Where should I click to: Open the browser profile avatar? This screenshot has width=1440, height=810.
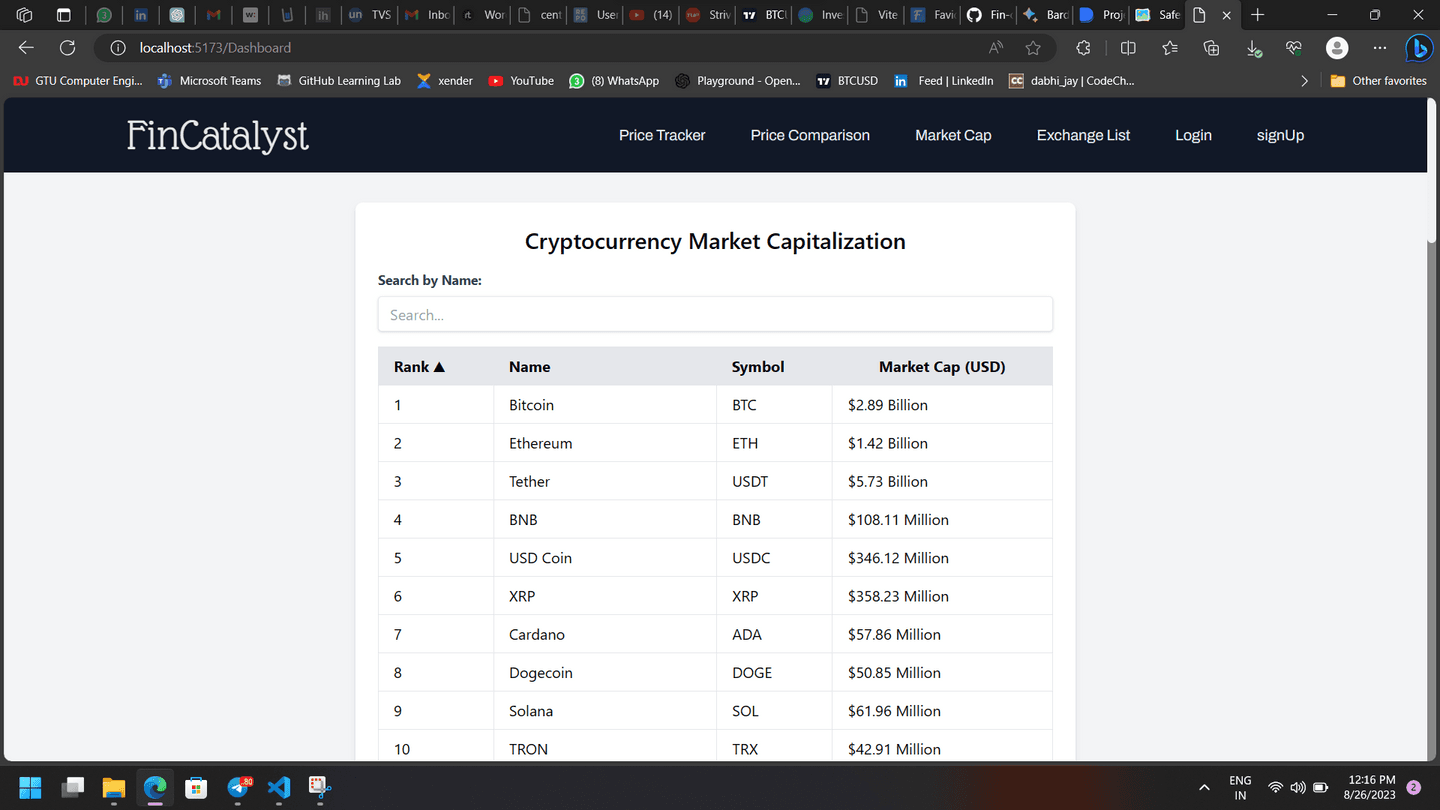point(1337,48)
